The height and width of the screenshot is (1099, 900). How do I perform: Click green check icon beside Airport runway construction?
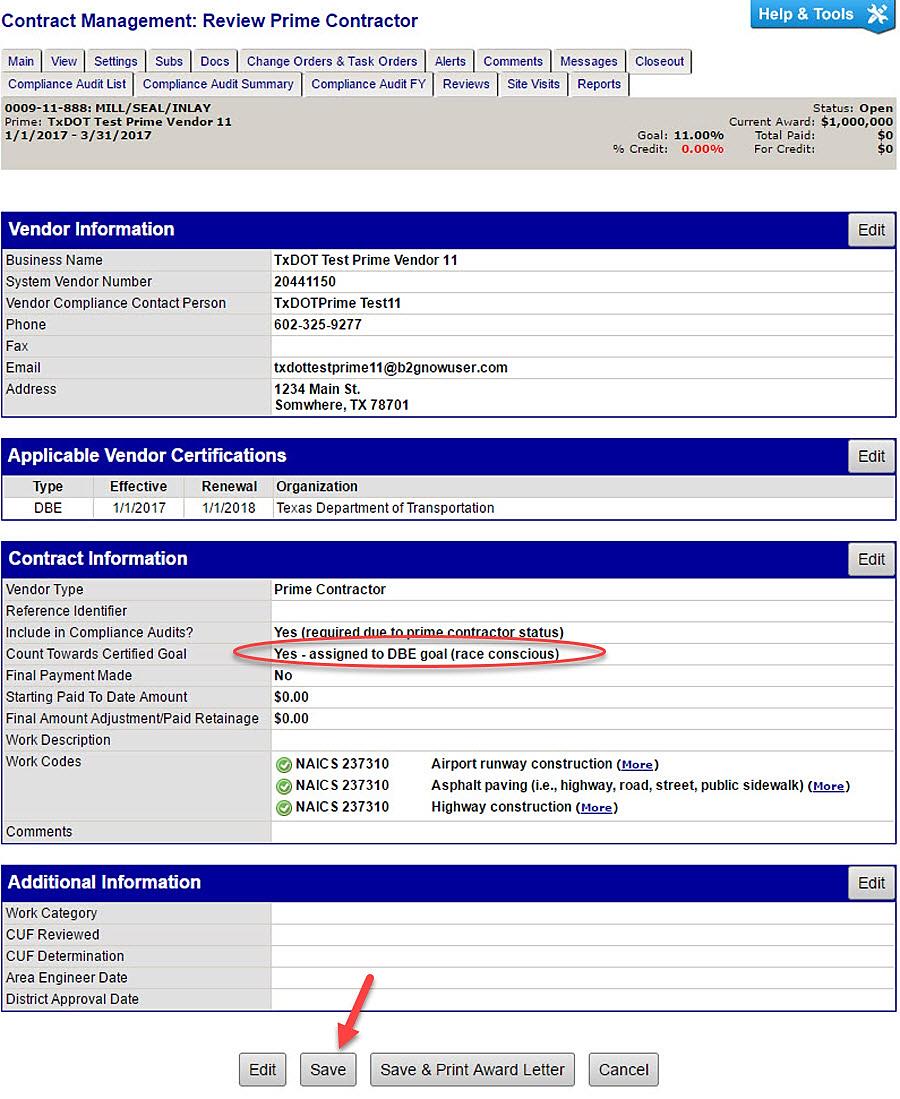(283, 765)
